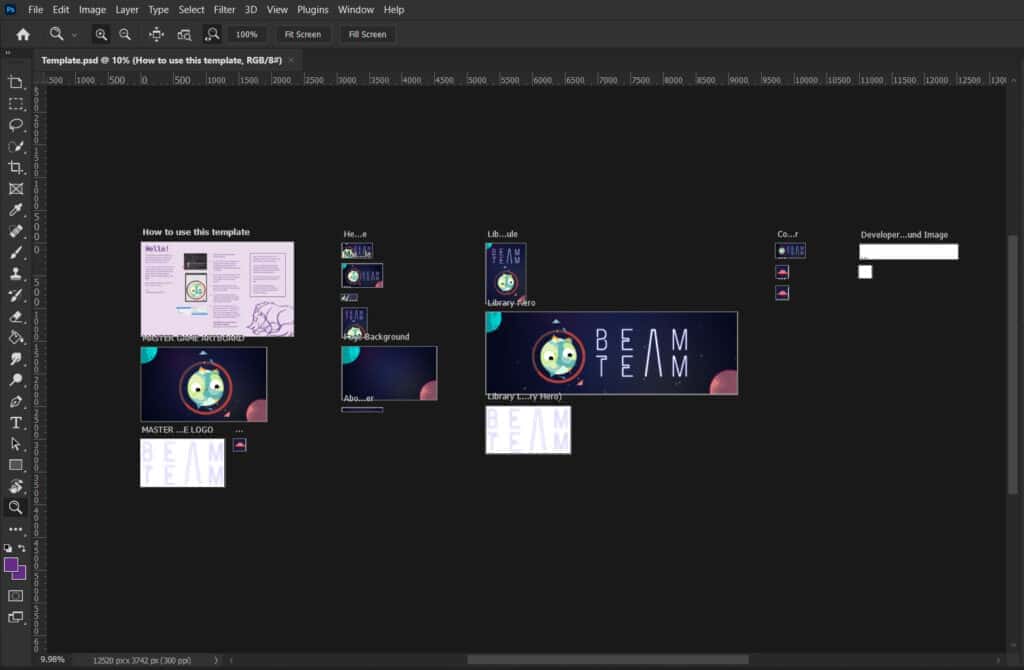Click the Home icon in the options bar

point(22,34)
